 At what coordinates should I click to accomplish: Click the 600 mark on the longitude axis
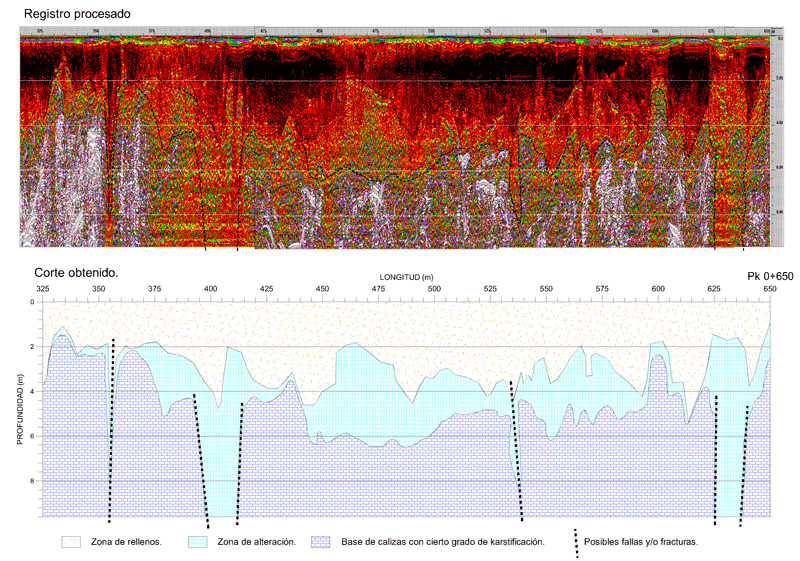pos(658,289)
